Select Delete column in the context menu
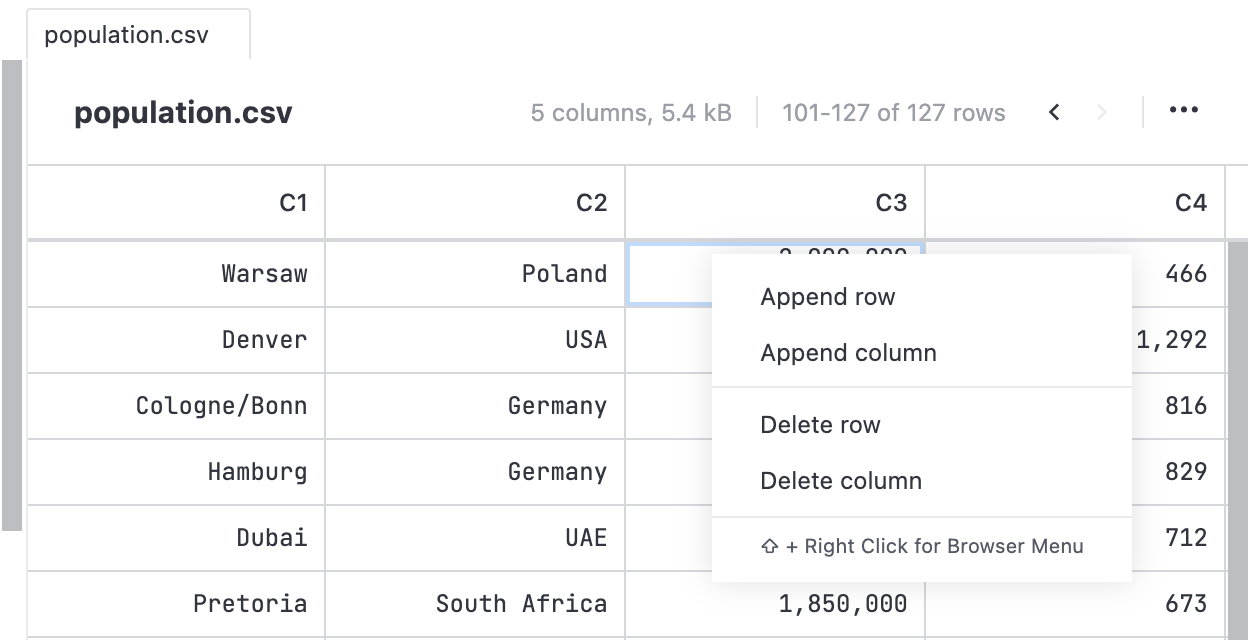This screenshot has width=1258, height=640. pyautogui.click(x=840, y=480)
